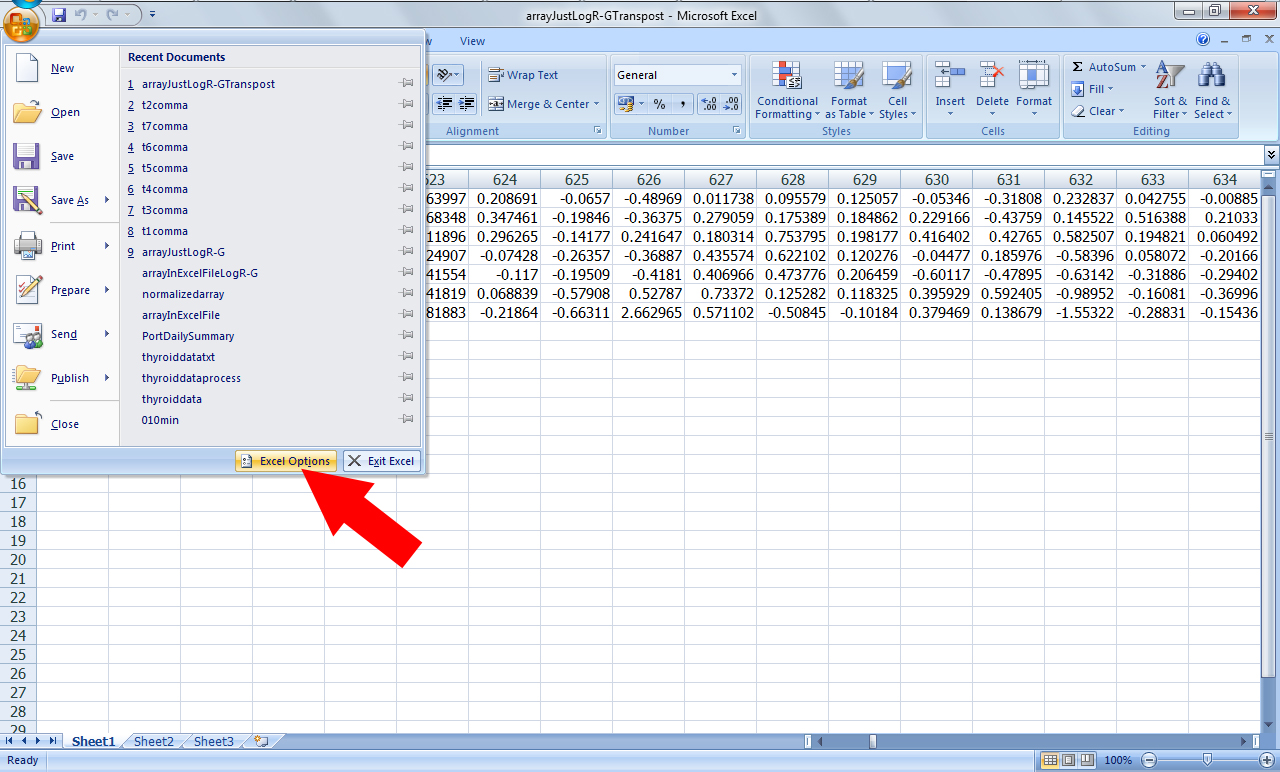Expand the Prepare submenu arrow
The height and width of the screenshot is (772, 1280).
pyautogui.click(x=106, y=290)
